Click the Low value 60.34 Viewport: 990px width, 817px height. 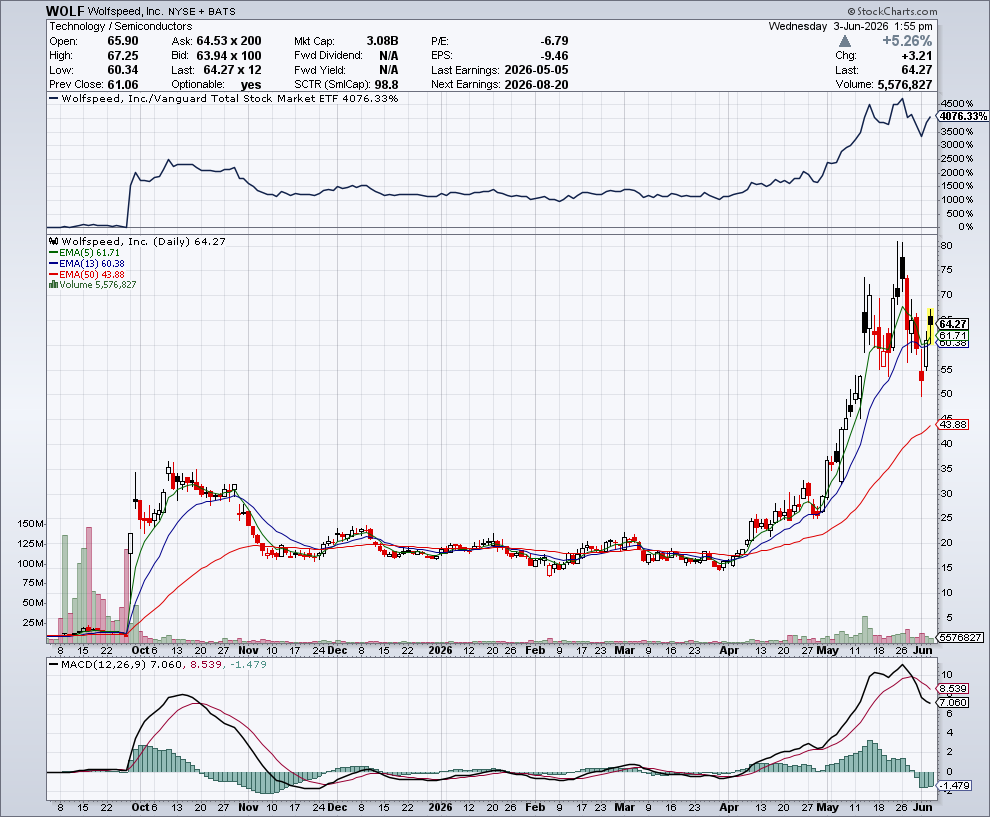click(122, 70)
